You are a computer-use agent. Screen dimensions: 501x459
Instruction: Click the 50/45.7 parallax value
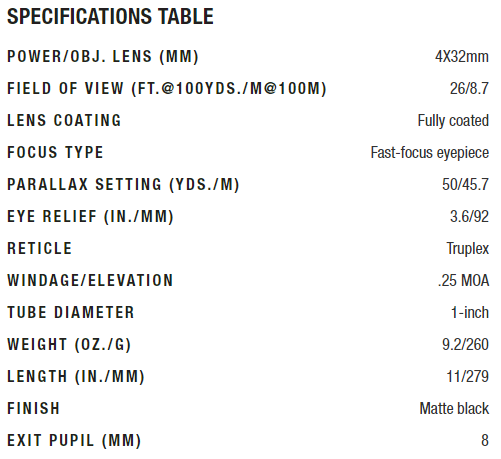pyautogui.click(x=465, y=184)
